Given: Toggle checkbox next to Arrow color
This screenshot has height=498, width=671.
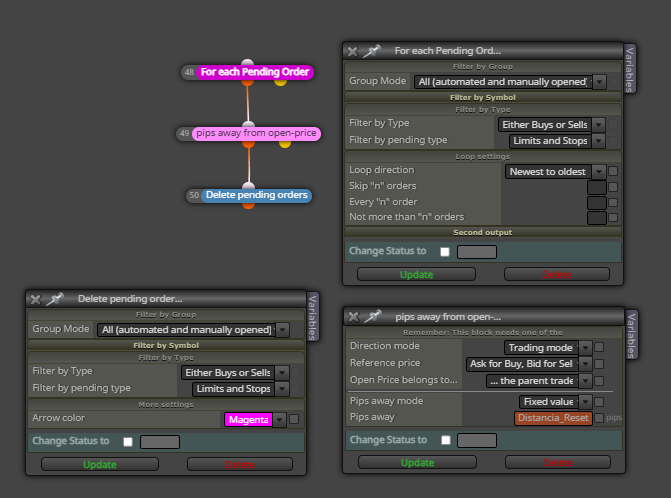Looking at the screenshot, I should tap(294, 419).
